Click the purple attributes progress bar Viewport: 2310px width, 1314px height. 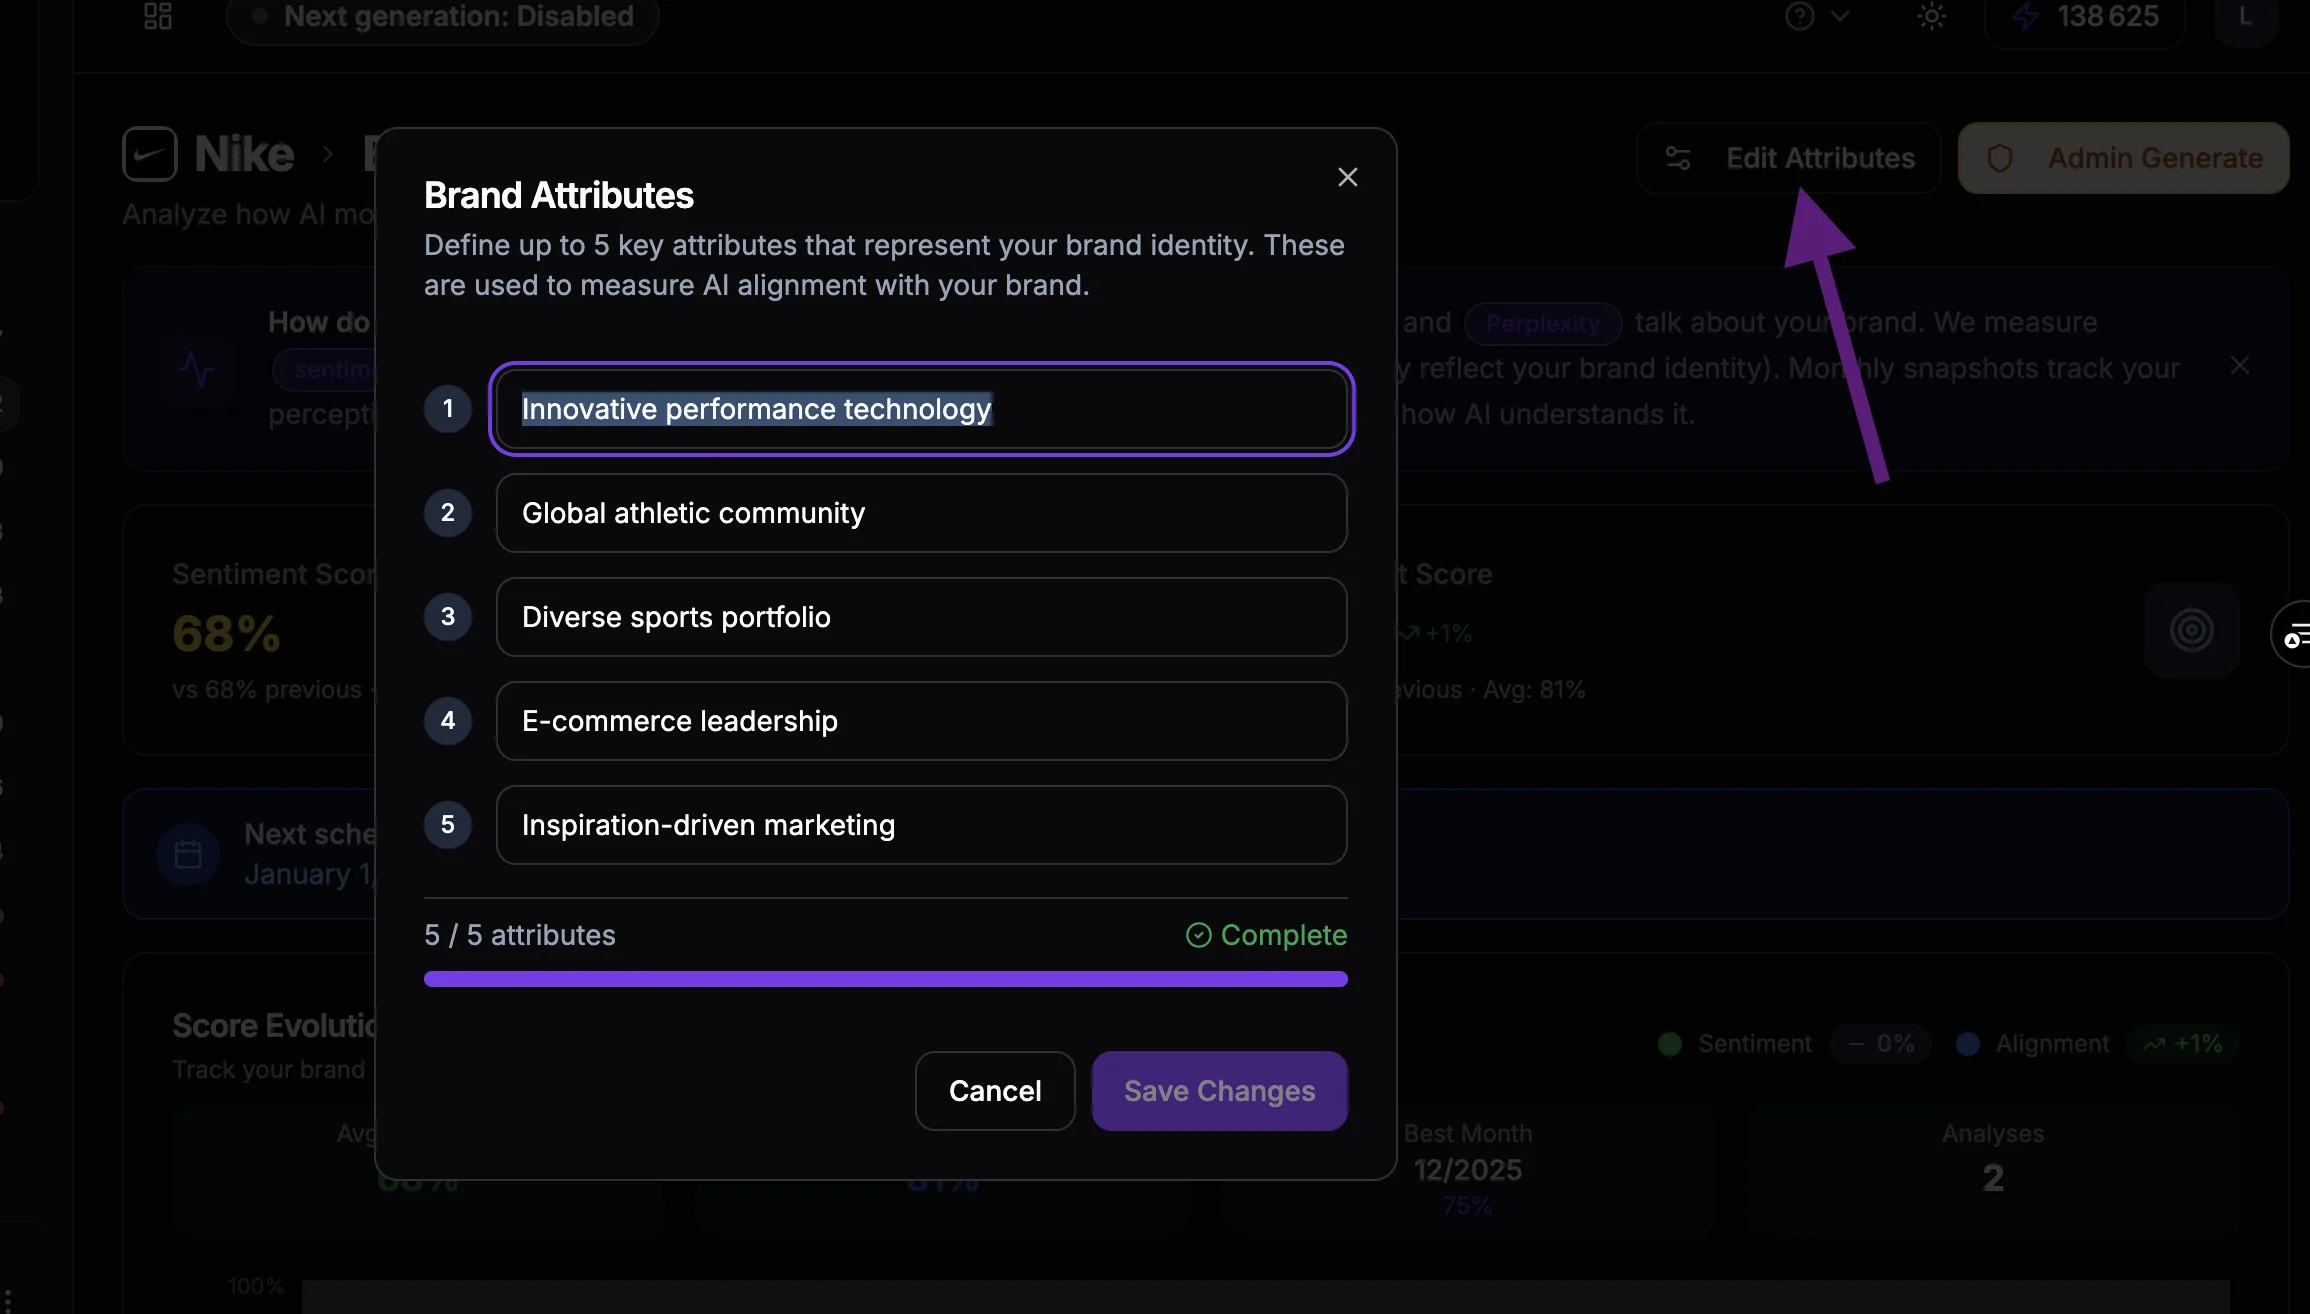[x=885, y=979]
